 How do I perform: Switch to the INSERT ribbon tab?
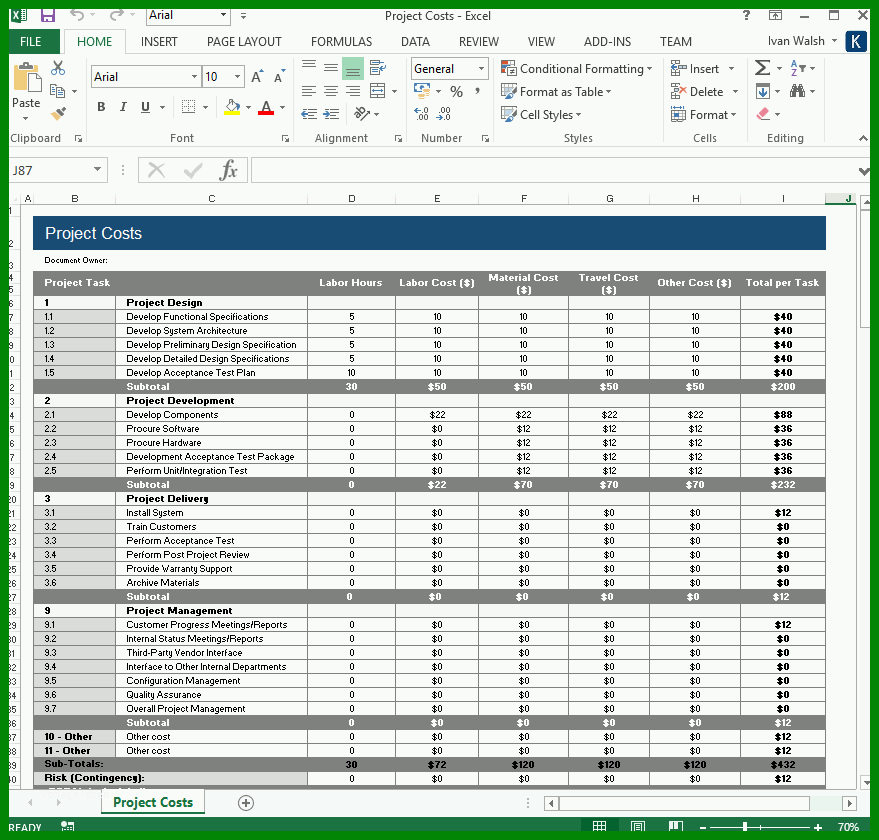click(x=159, y=41)
